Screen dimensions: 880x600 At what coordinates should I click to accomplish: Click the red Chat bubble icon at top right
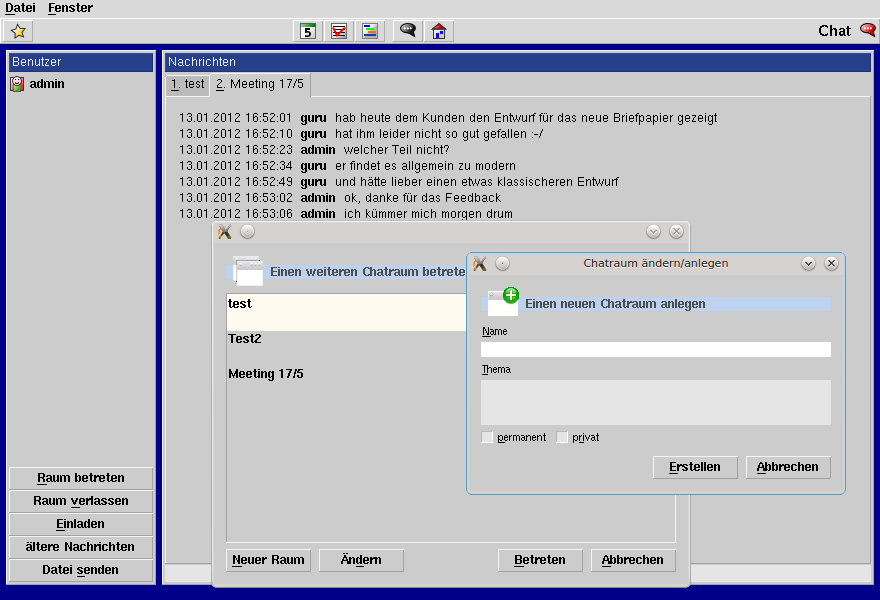868,29
